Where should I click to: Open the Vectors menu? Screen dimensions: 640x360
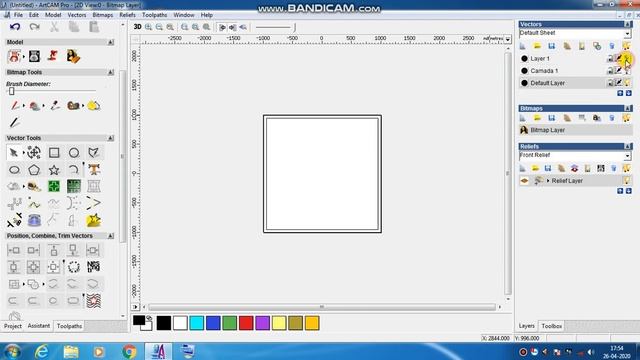(77, 15)
